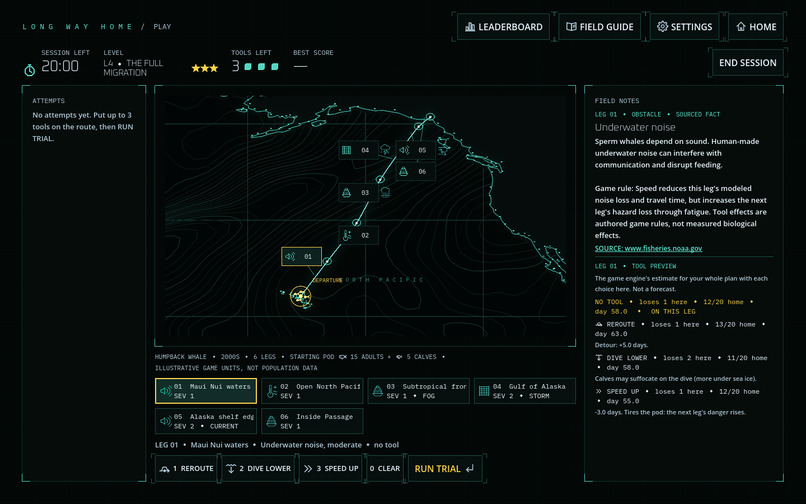Click the reroute icon in the tool bar
806x504 pixels.
164,469
